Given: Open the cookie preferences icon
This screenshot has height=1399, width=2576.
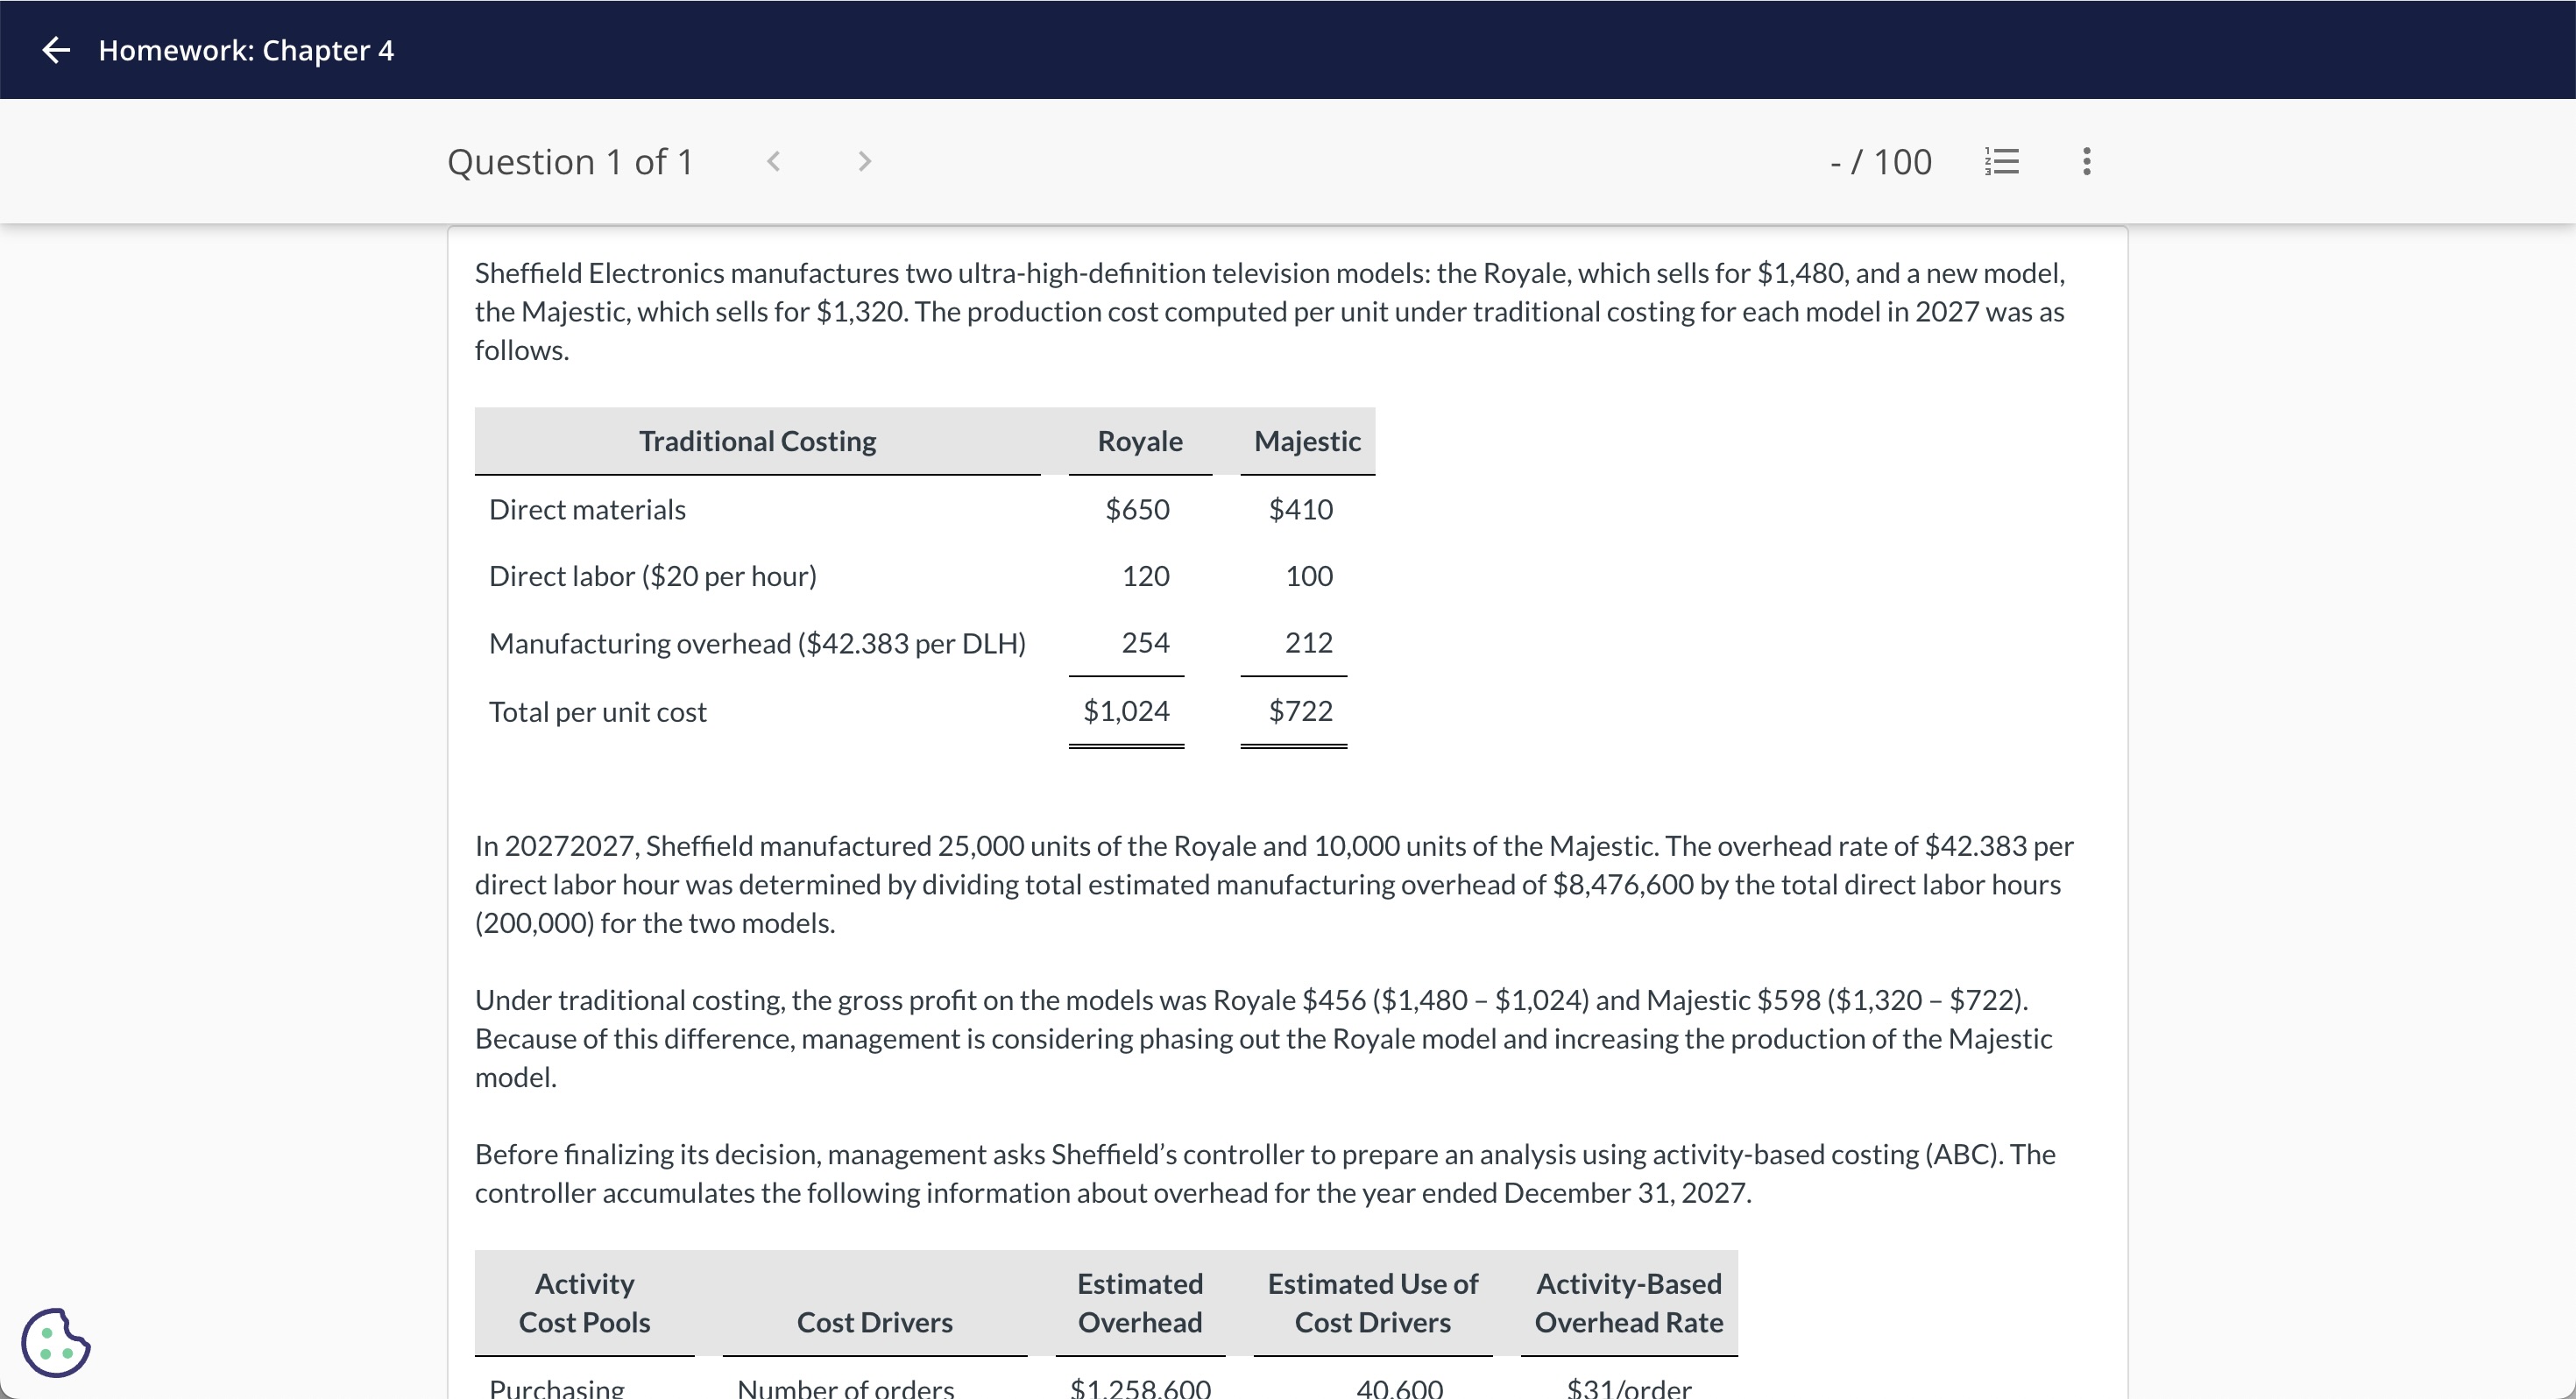Looking at the screenshot, I should point(56,1342).
